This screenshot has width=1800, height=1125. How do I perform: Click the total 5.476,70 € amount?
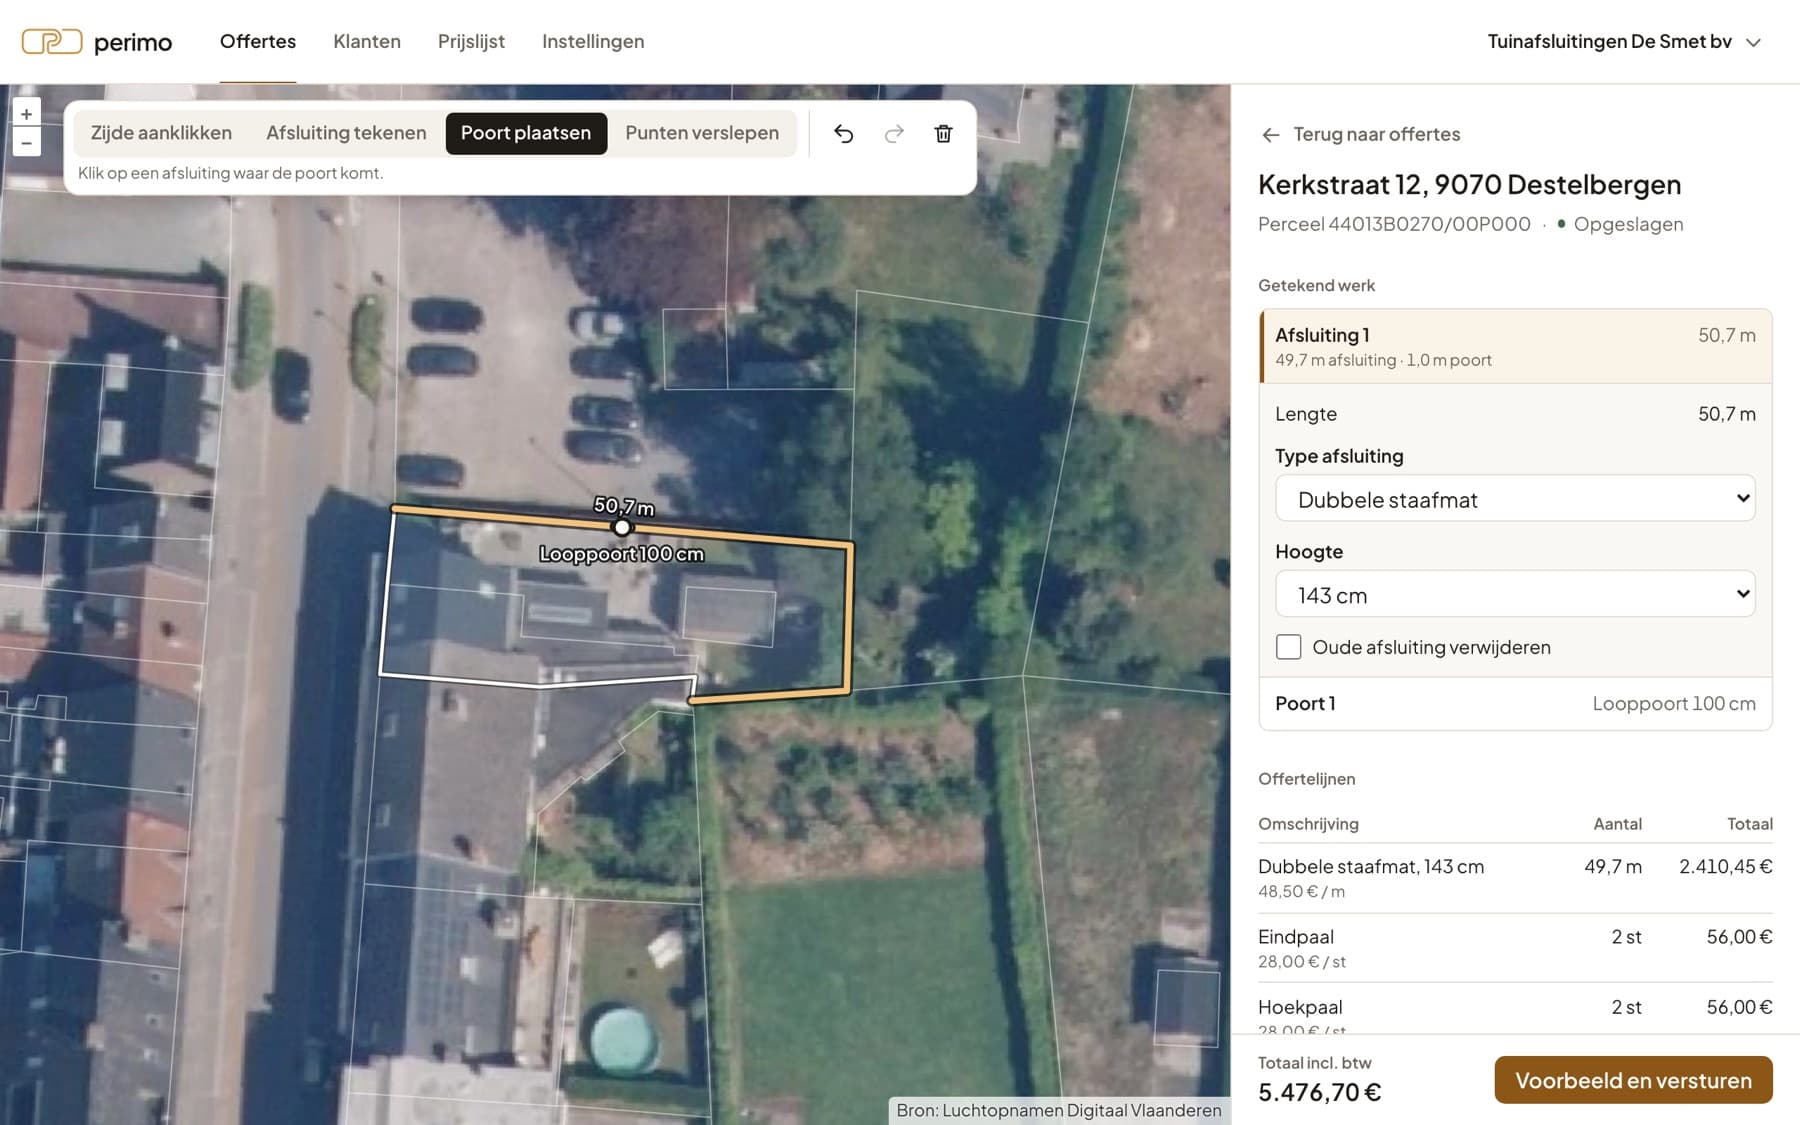1320,1092
